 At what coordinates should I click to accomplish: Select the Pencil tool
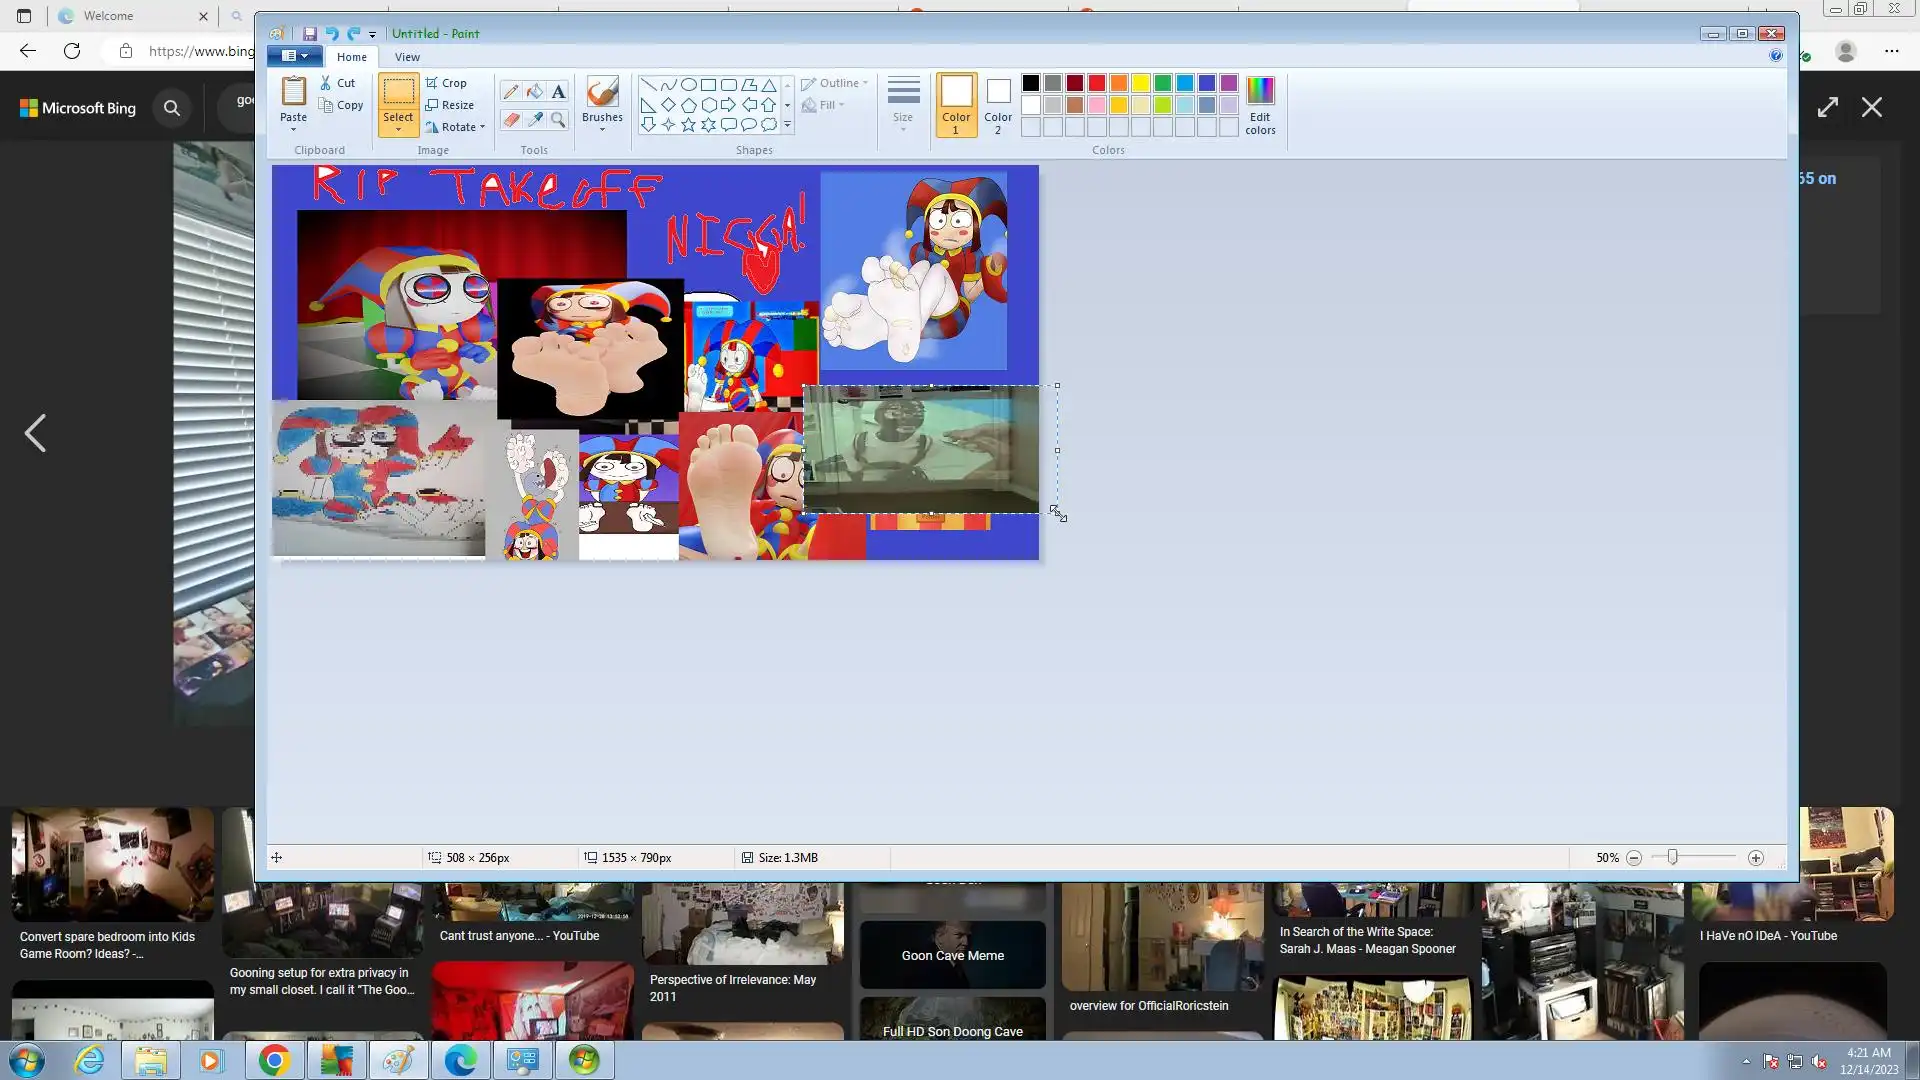pyautogui.click(x=511, y=92)
